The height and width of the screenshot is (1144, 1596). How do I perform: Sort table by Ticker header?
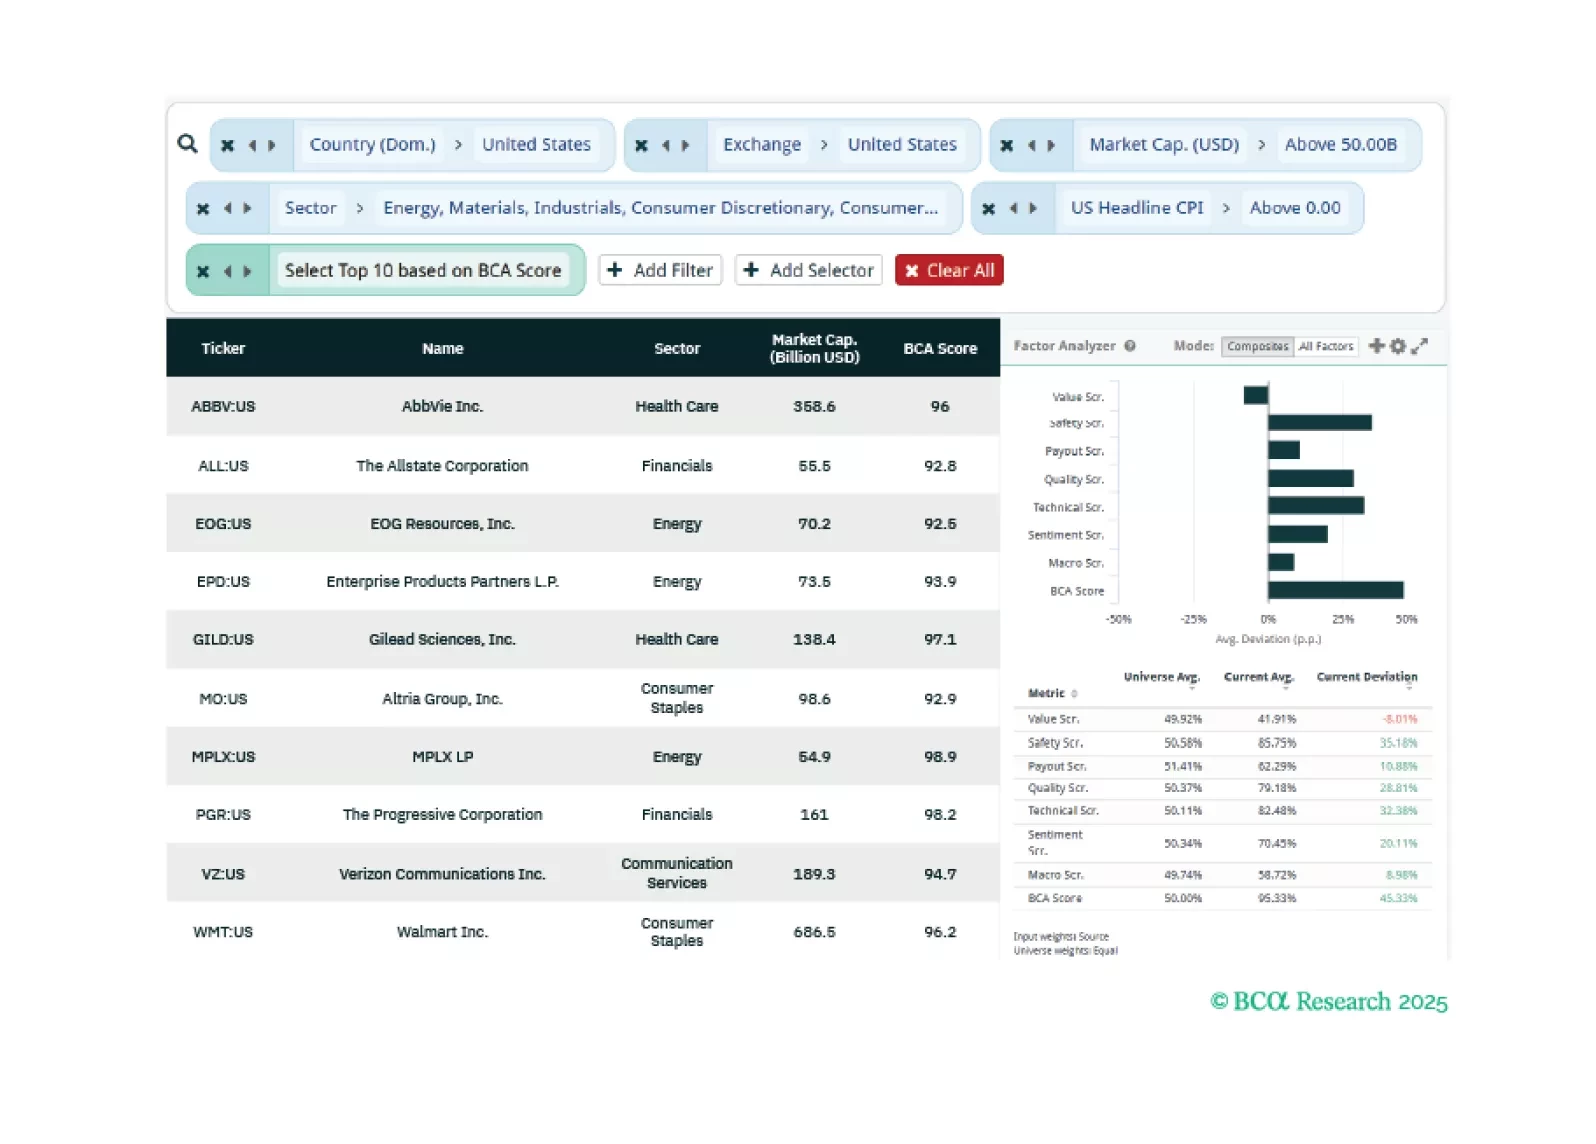click(223, 349)
